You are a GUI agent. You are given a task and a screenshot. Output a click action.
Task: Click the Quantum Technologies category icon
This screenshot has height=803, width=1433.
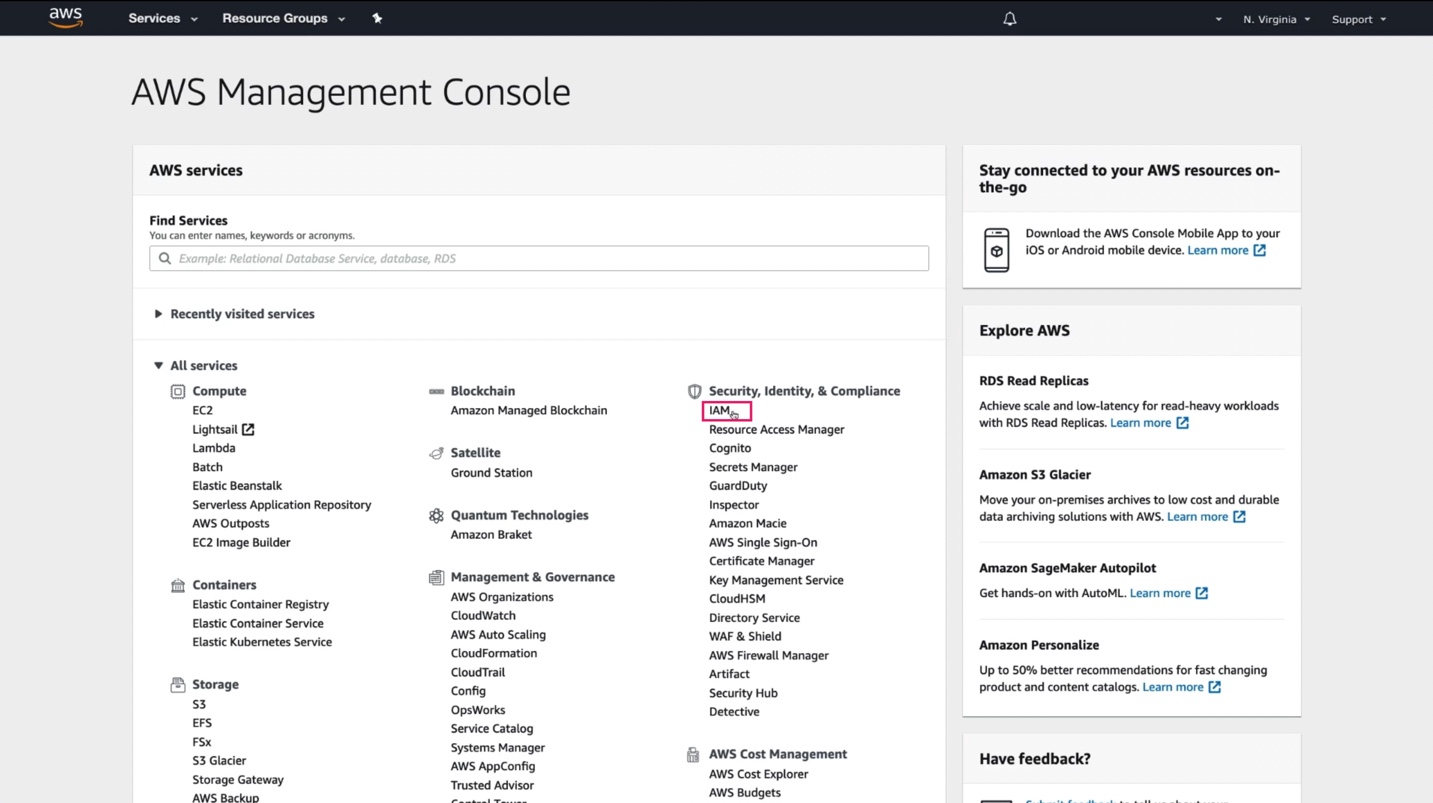click(x=436, y=516)
